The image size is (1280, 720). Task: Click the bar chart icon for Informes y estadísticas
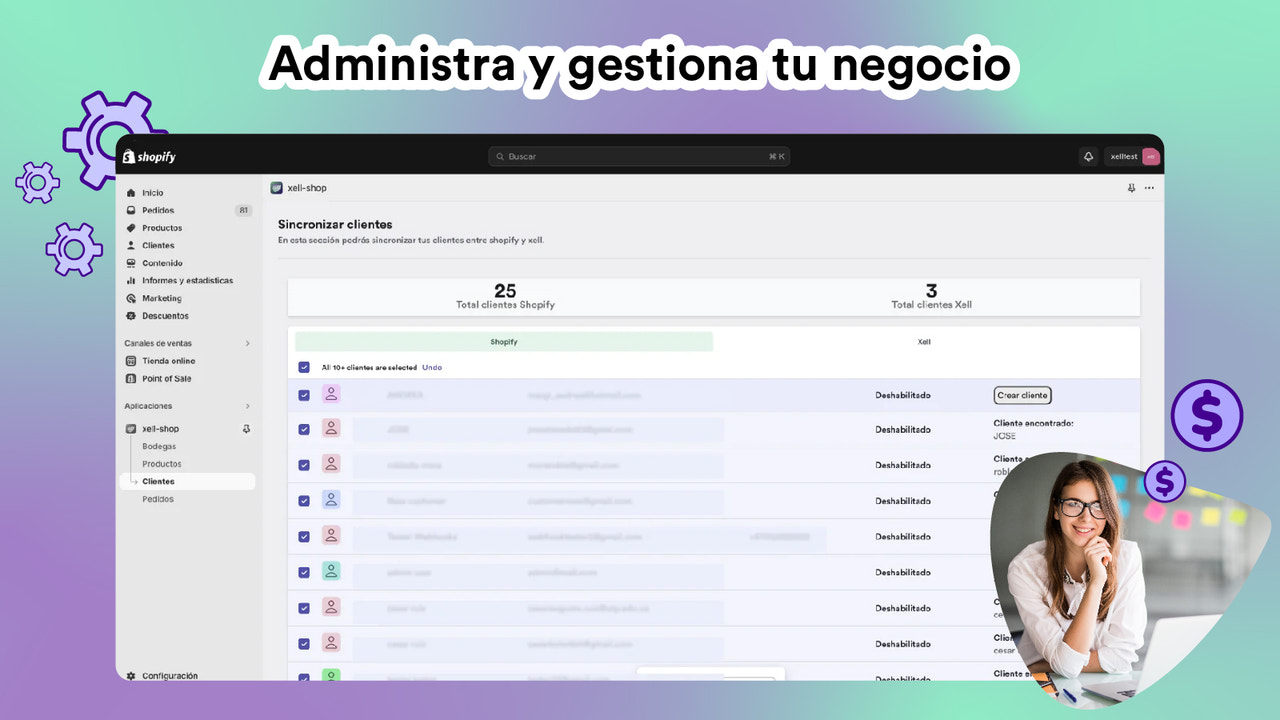click(131, 281)
